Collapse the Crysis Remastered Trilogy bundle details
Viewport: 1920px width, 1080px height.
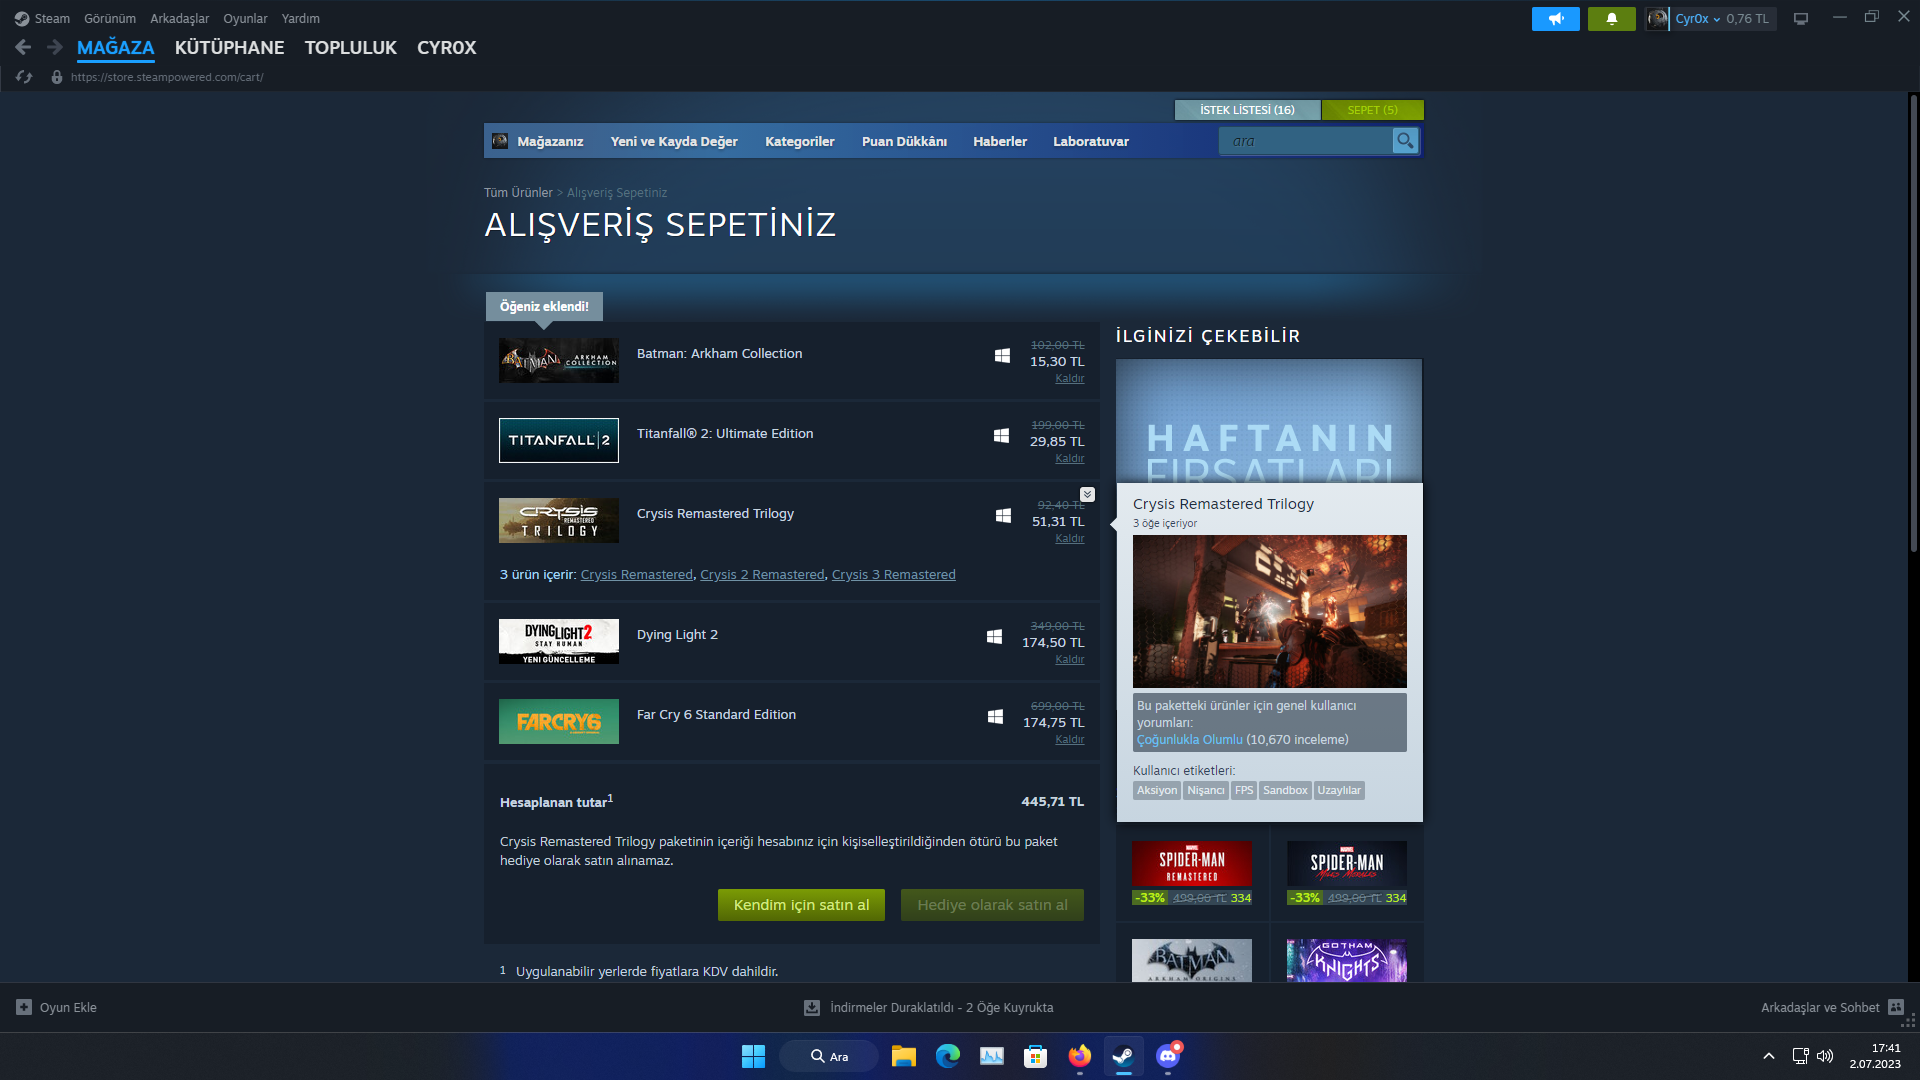tap(1087, 495)
